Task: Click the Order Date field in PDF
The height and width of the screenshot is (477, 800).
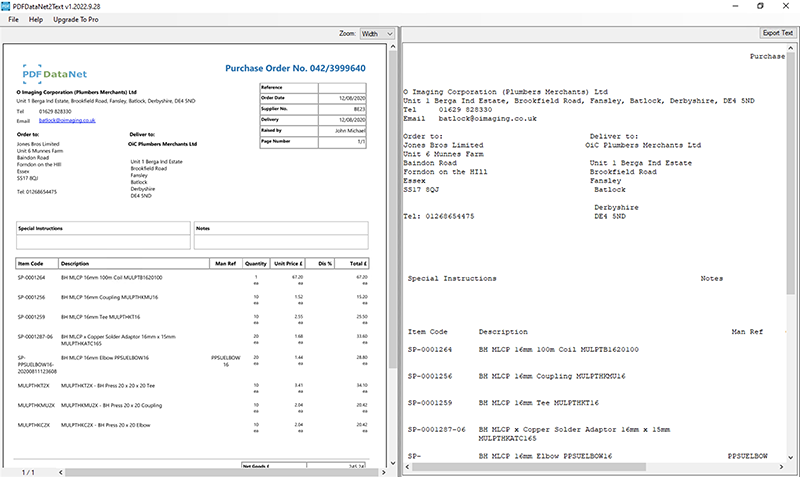Action: (x=313, y=98)
